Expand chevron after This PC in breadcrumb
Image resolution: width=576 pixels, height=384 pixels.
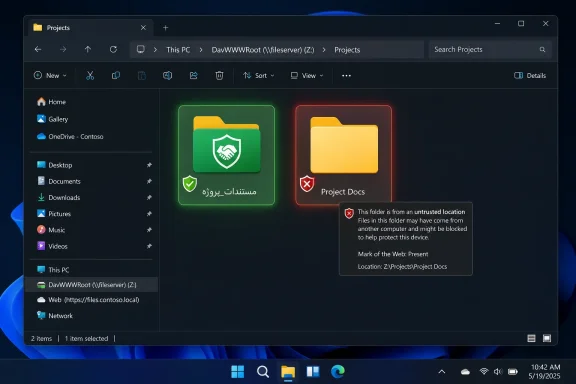point(201,50)
